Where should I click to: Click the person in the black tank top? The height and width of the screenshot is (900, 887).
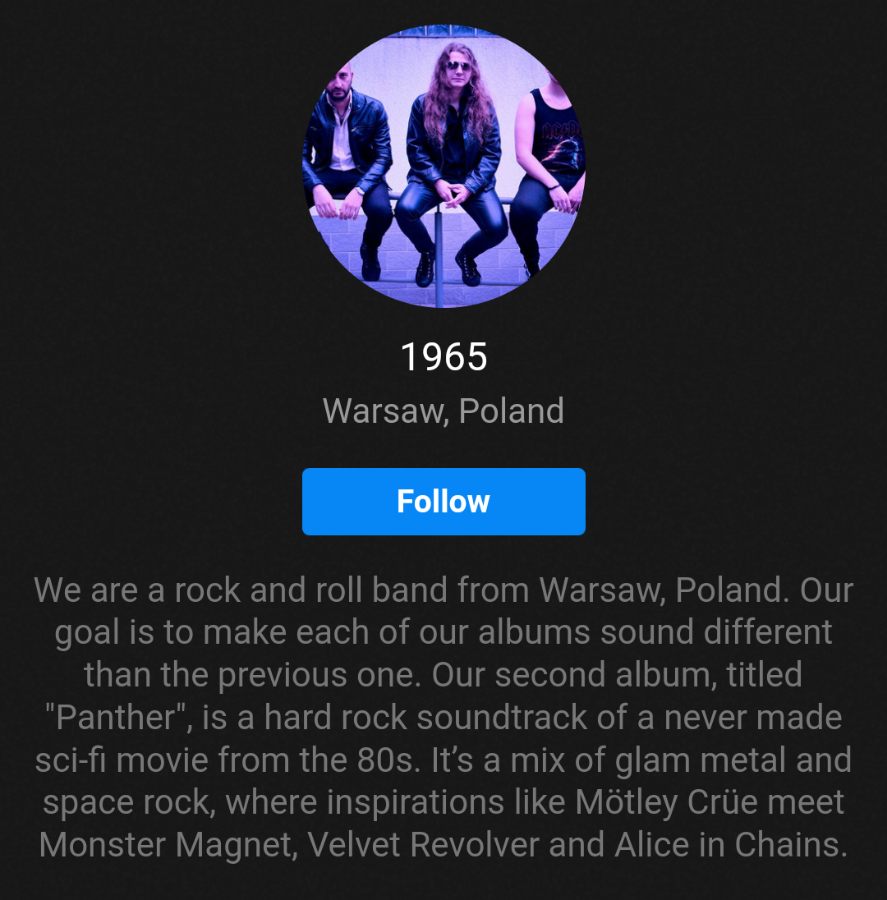point(548,172)
